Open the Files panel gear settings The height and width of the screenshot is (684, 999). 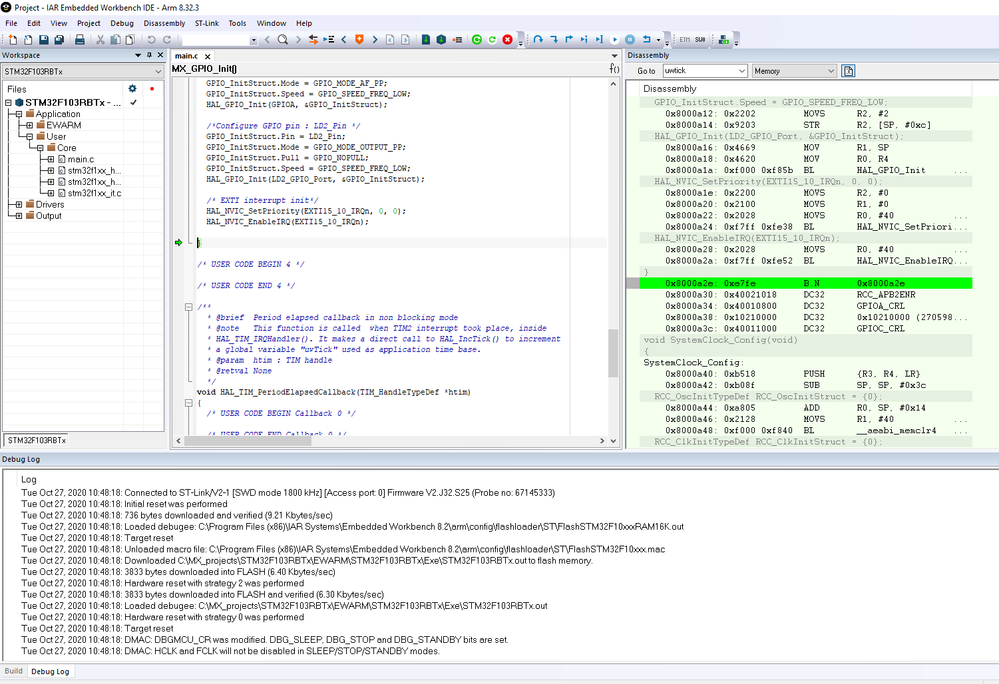click(133, 89)
